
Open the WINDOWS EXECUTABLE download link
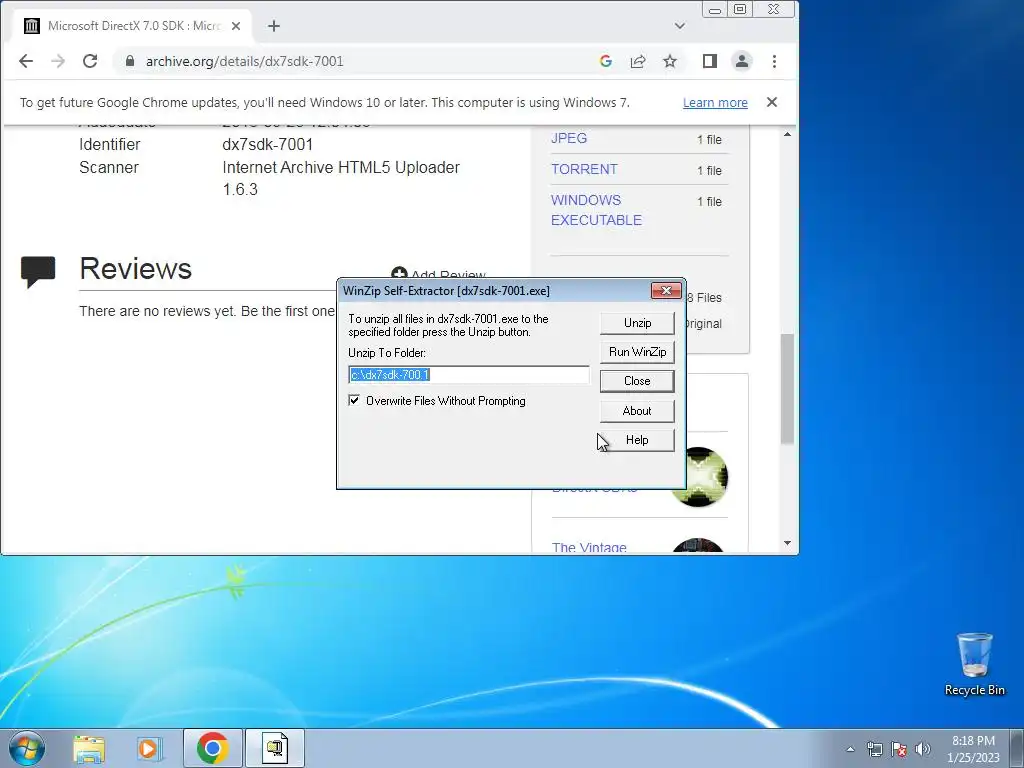coord(596,210)
